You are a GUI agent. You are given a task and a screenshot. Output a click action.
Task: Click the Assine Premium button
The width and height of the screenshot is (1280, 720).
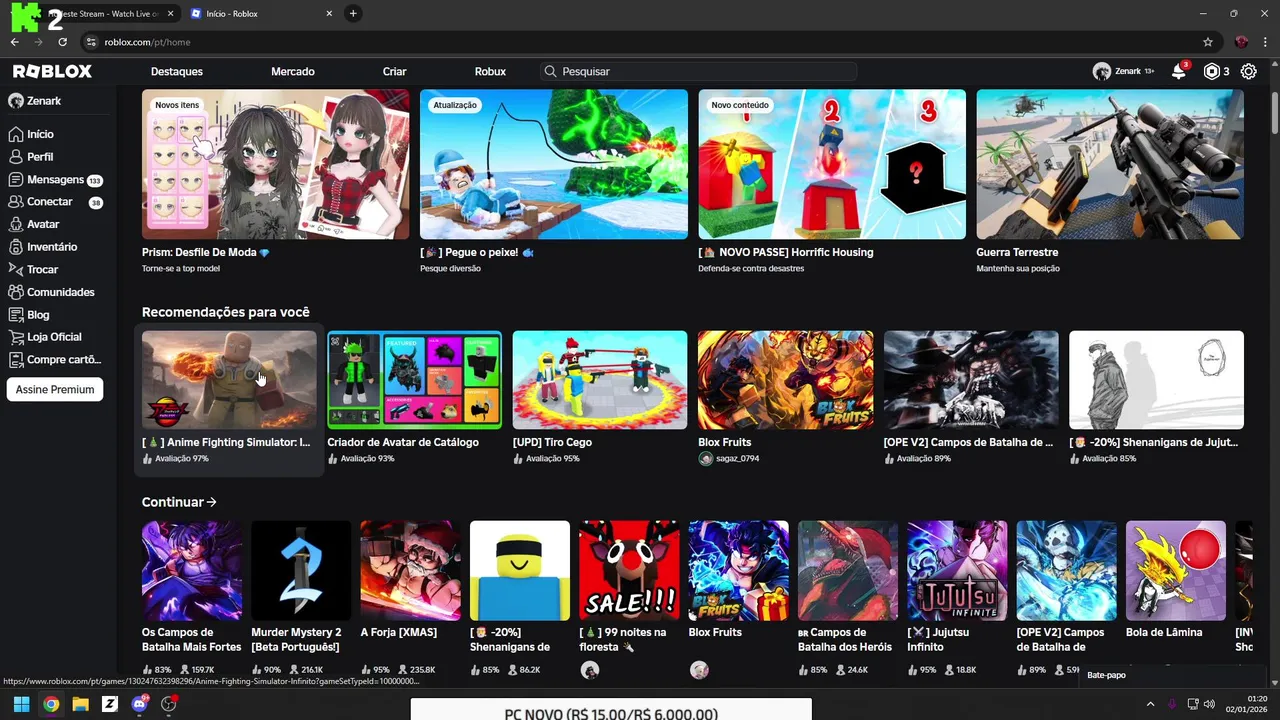click(55, 390)
